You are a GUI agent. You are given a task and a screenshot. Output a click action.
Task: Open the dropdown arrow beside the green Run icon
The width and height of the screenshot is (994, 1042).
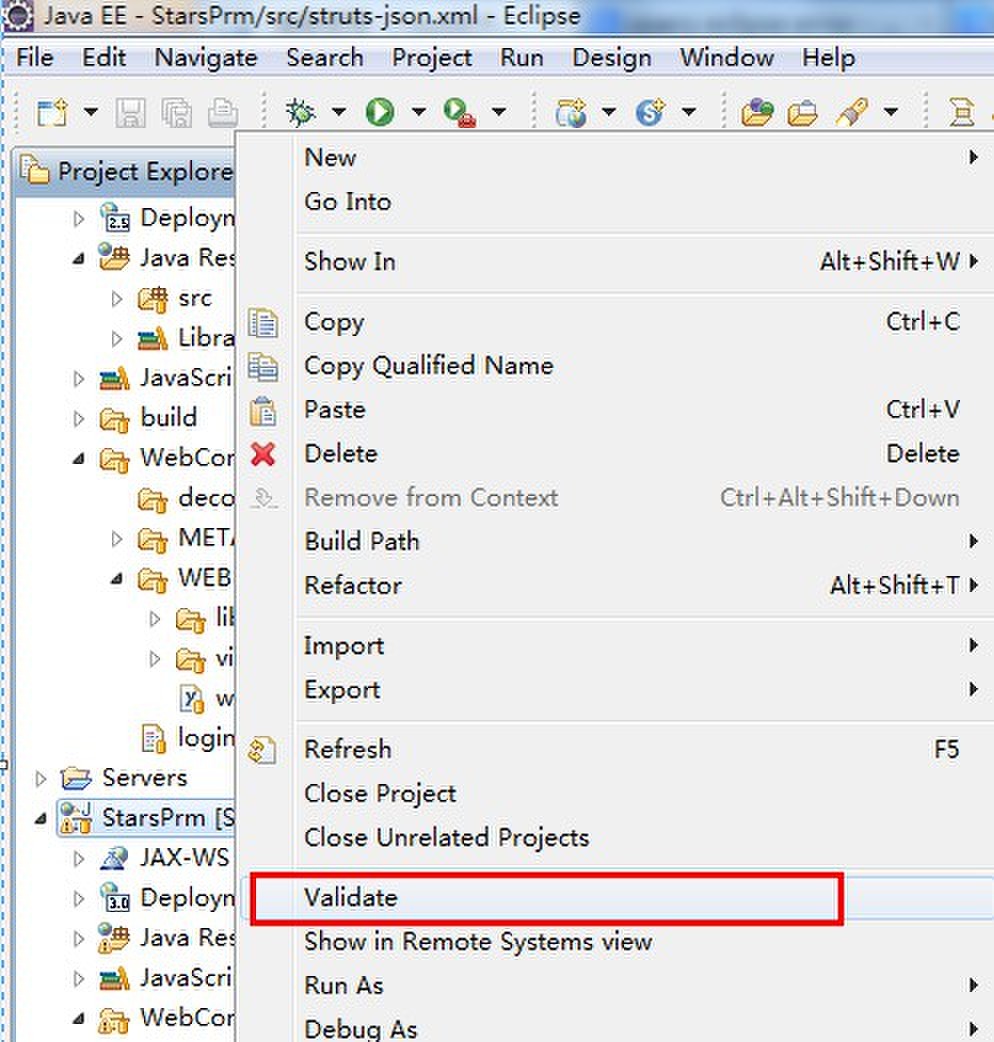coord(419,112)
